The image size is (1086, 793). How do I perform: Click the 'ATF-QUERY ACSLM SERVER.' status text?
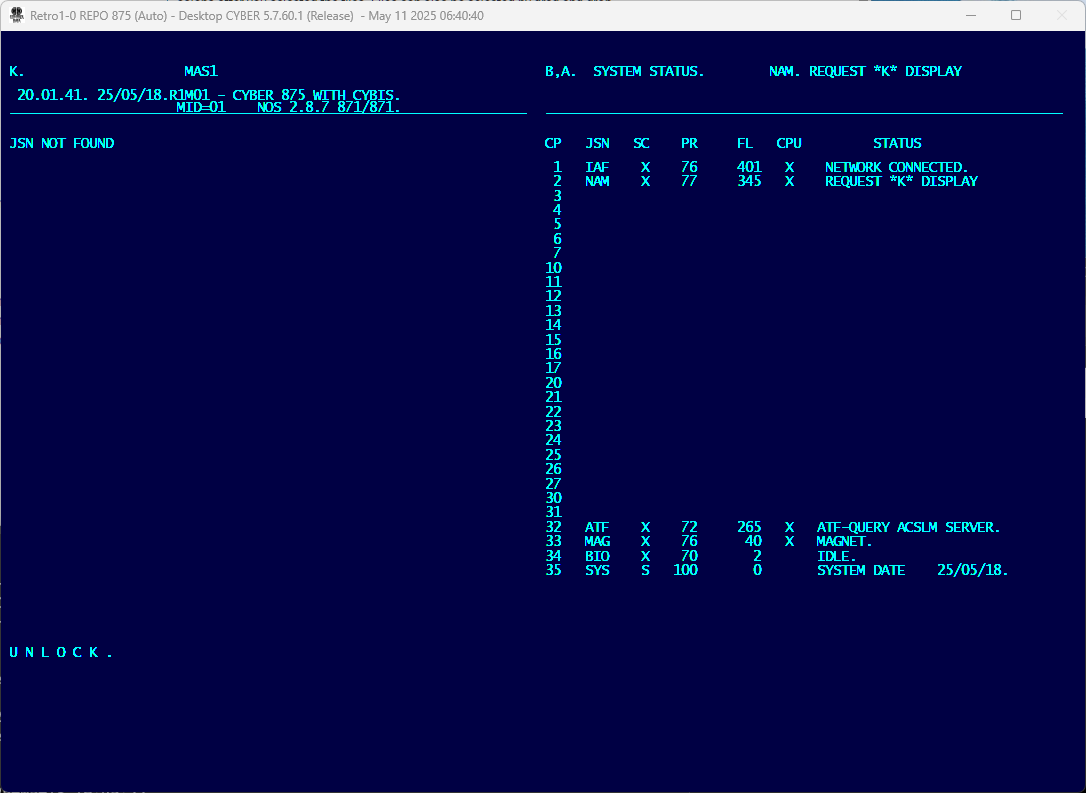click(908, 527)
